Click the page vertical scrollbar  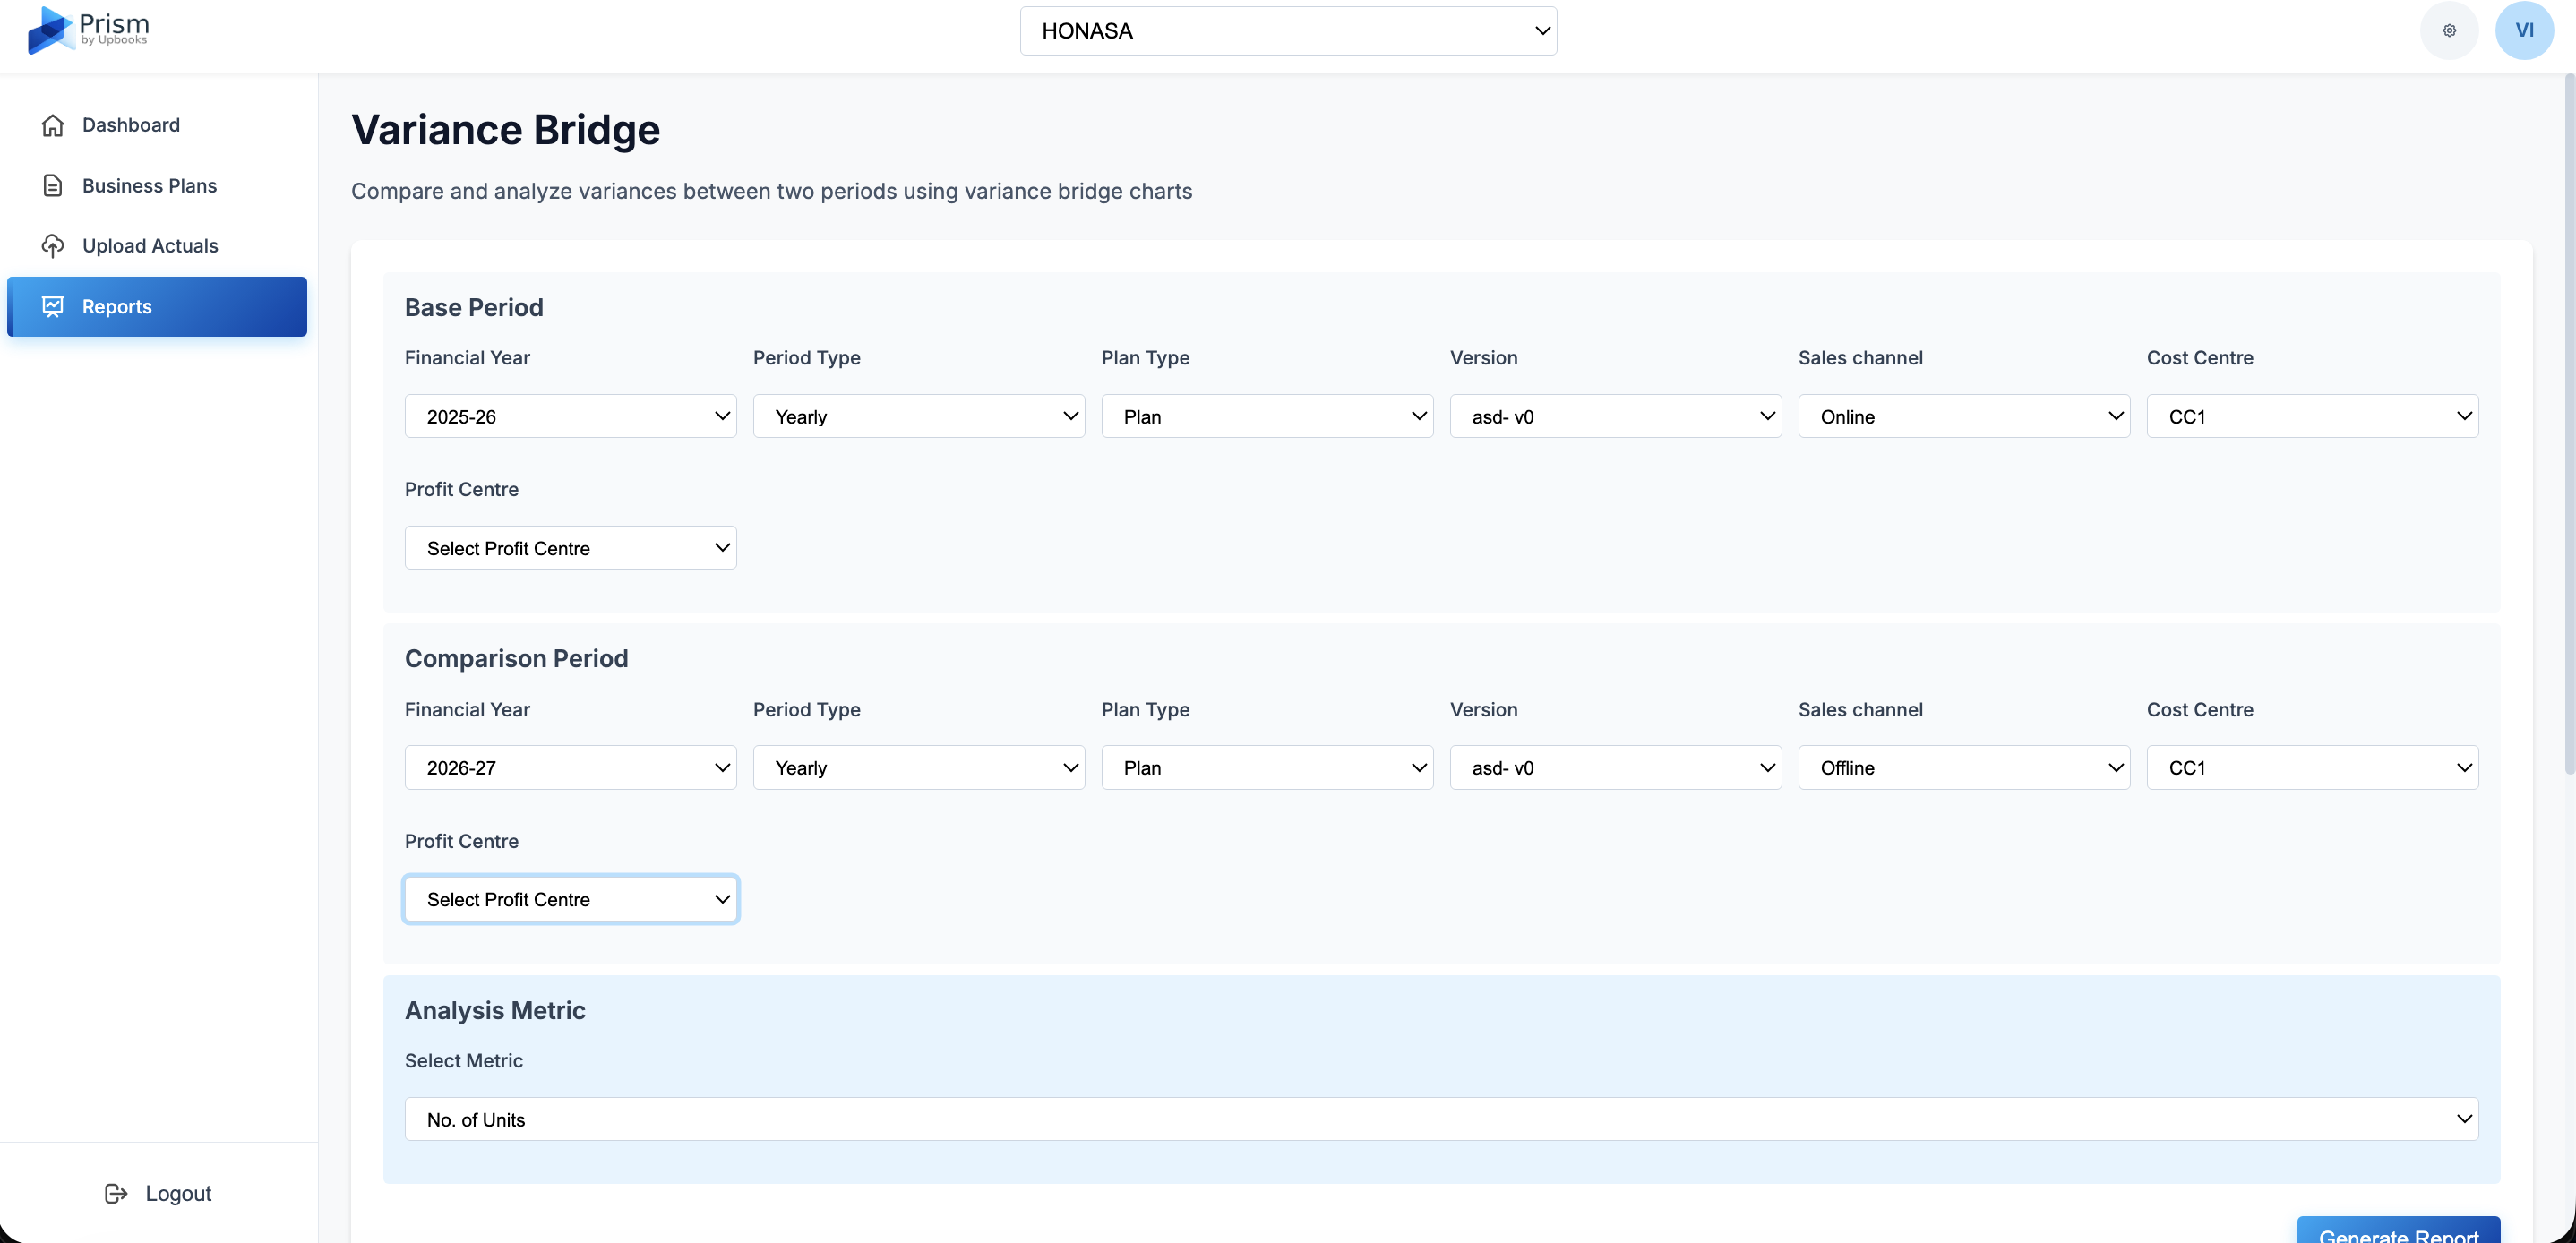pos(2568,430)
